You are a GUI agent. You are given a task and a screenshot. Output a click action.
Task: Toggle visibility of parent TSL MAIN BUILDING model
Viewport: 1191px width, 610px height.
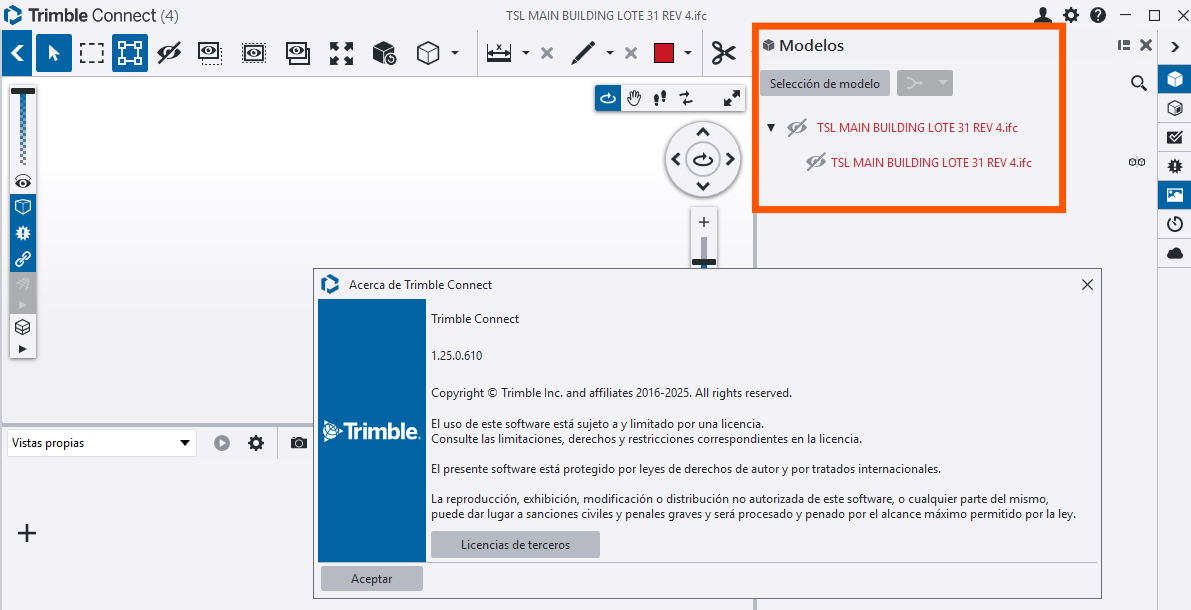pyautogui.click(x=797, y=128)
